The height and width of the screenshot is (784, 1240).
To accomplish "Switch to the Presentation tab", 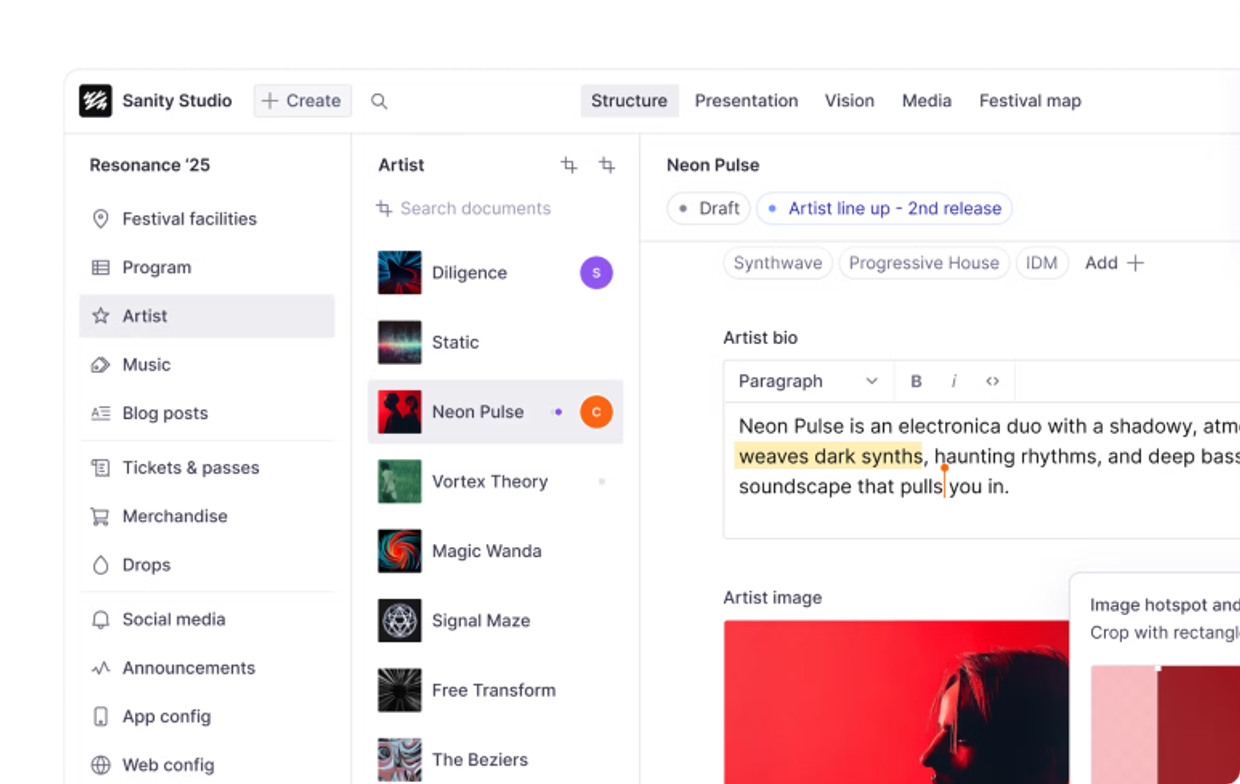I will click(746, 101).
